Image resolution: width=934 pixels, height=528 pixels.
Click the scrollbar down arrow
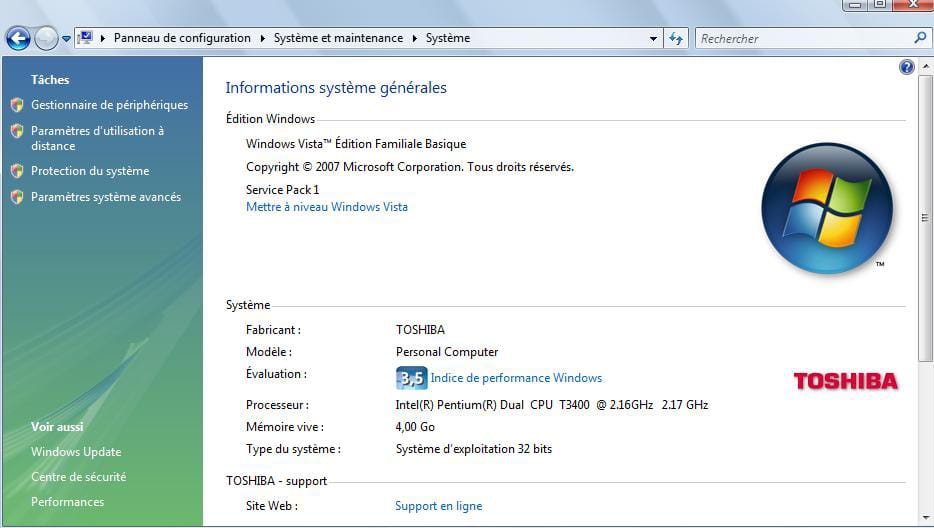point(925,518)
